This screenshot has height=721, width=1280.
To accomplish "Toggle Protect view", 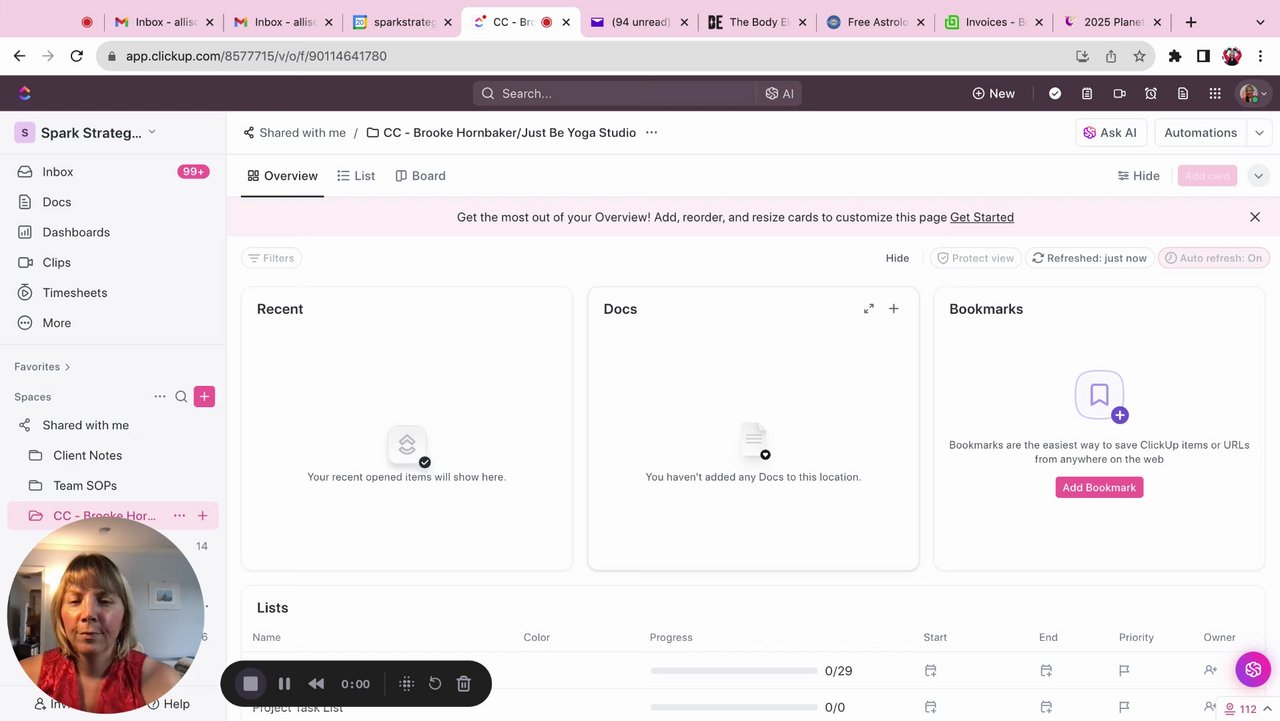I will pyautogui.click(x=975, y=258).
